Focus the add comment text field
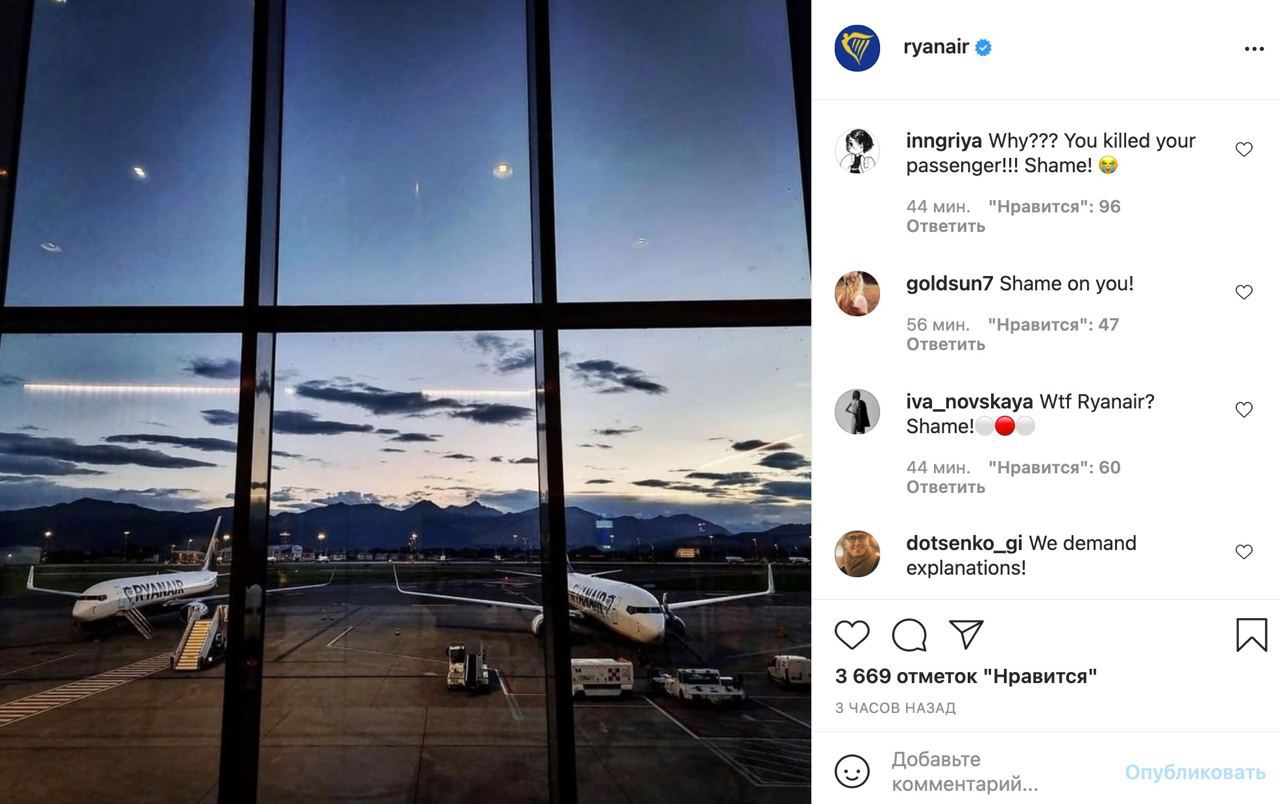This screenshot has height=804, width=1280. [x=998, y=772]
